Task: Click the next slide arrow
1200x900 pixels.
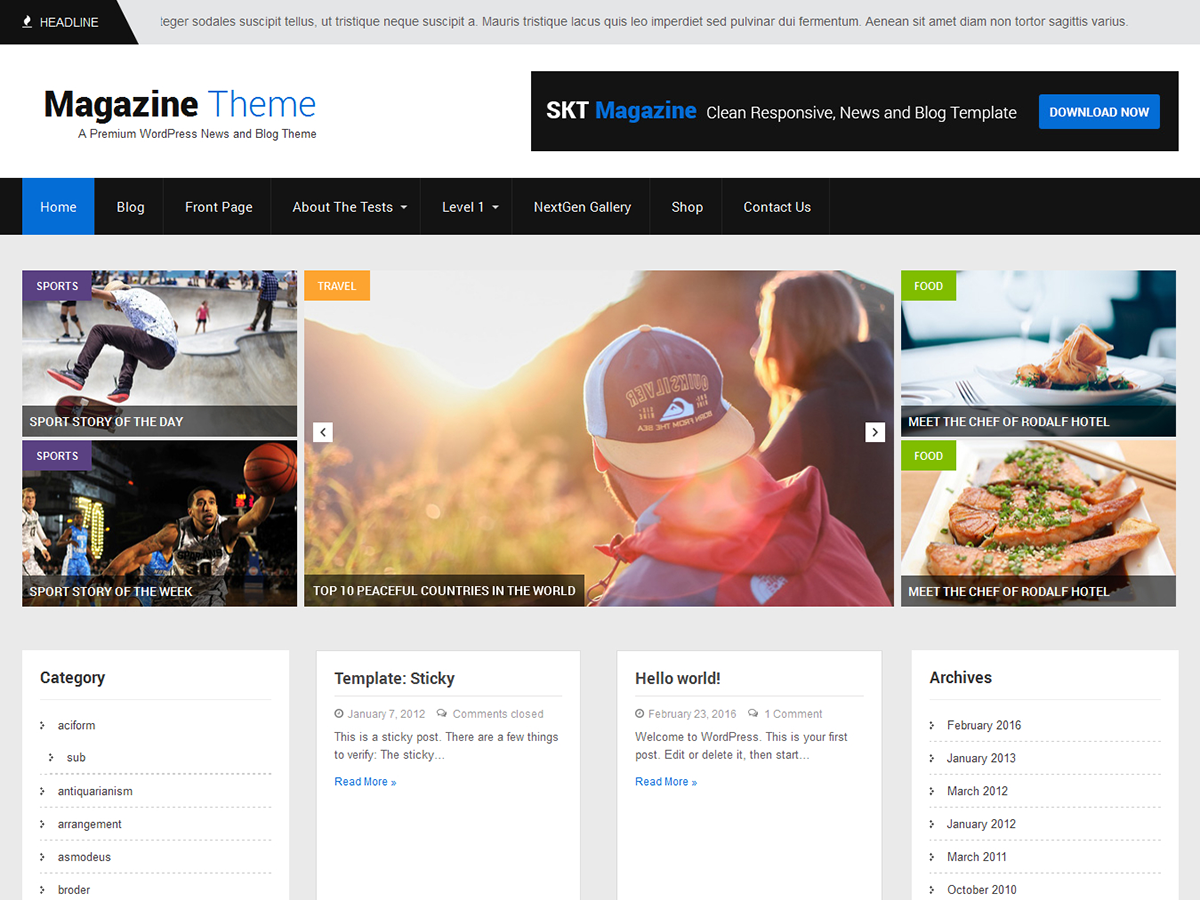Action: coord(875,432)
